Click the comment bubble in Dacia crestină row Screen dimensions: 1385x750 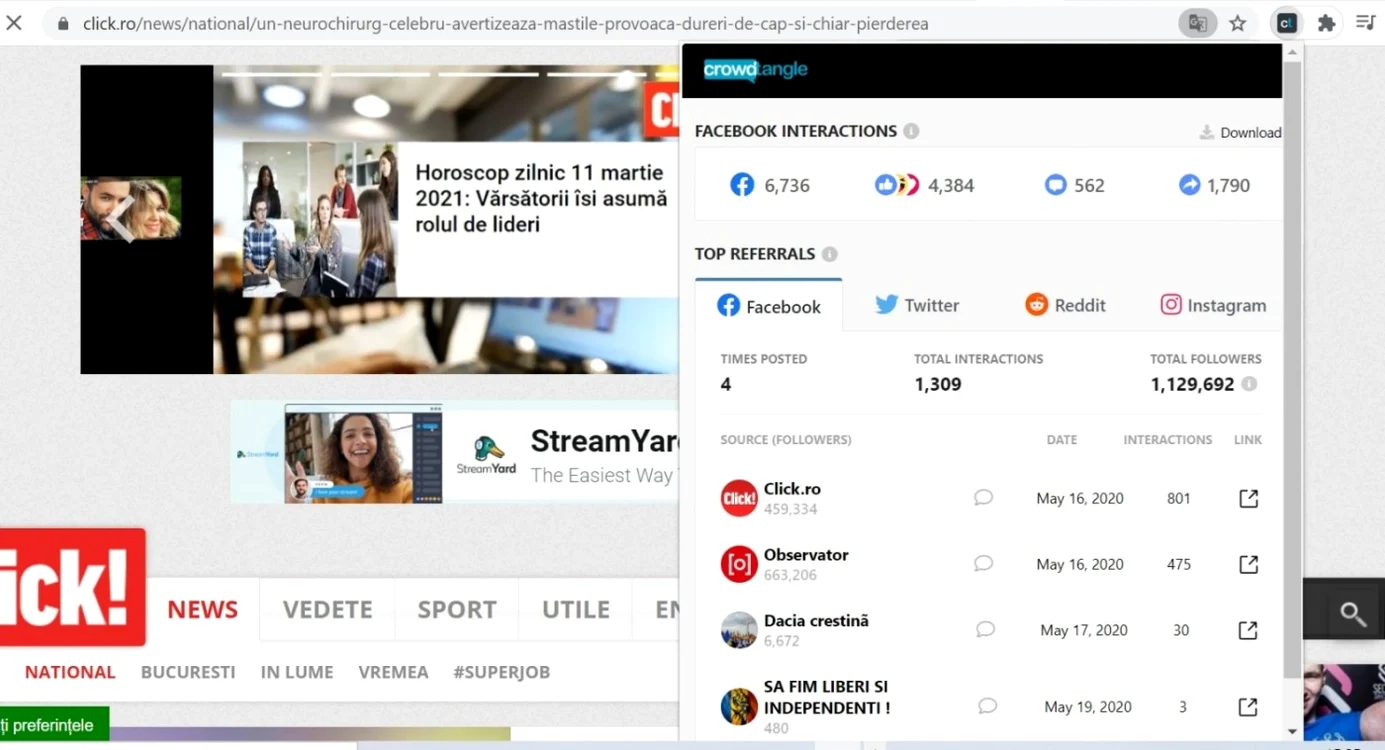985,630
